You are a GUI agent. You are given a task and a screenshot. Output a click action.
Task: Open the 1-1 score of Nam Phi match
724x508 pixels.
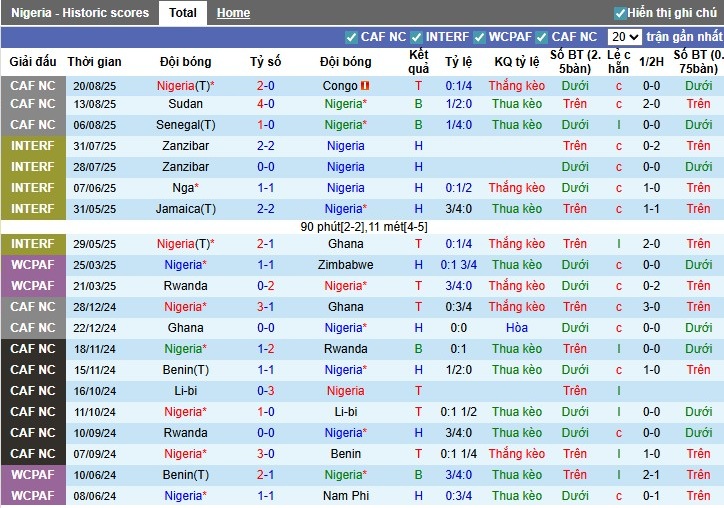265,496
